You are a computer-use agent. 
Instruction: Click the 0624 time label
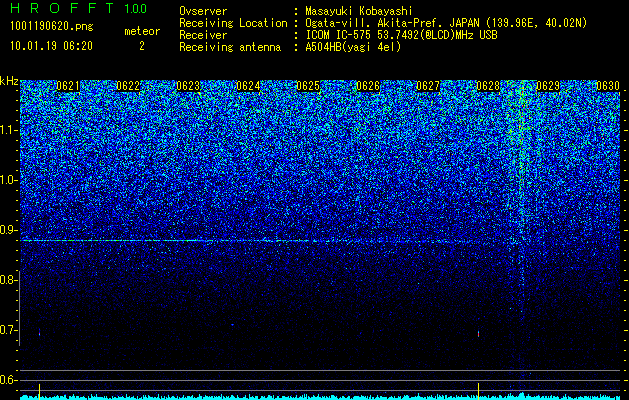click(248, 86)
